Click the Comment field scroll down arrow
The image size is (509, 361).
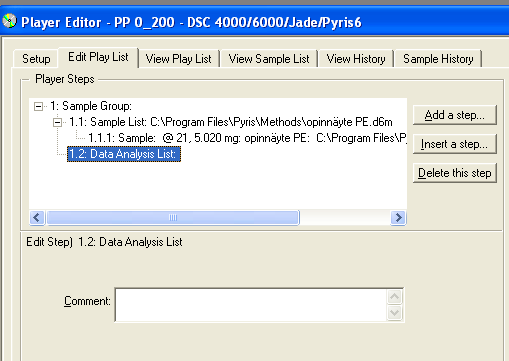coord(395,313)
